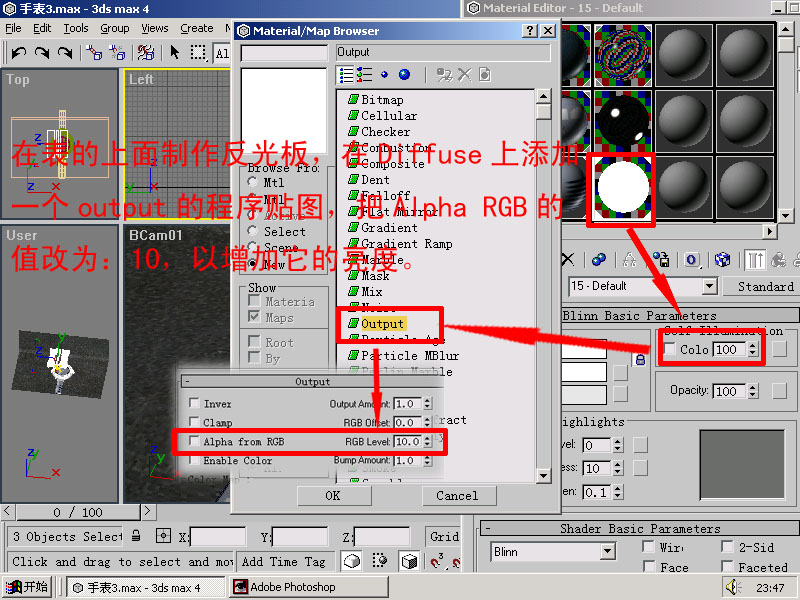Image resolution: width=800 pixels, height=600 pixels.
Task: Open the Views menu
Action: coord(155,28)
